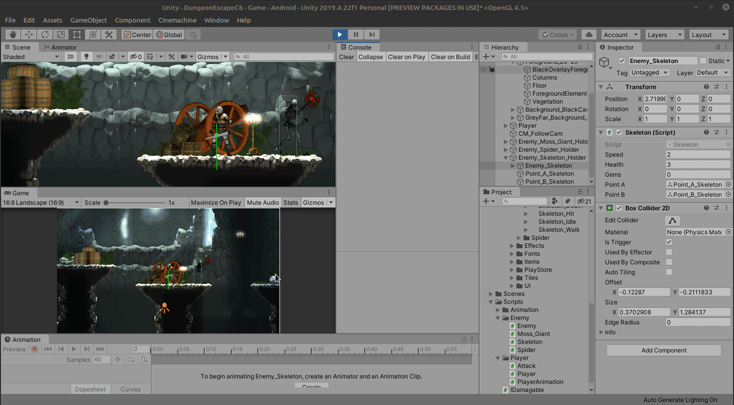Viewport: 734px width, 405px height.
Task: Open Shaded draw mode dropdown
Action: coord(31,57)
